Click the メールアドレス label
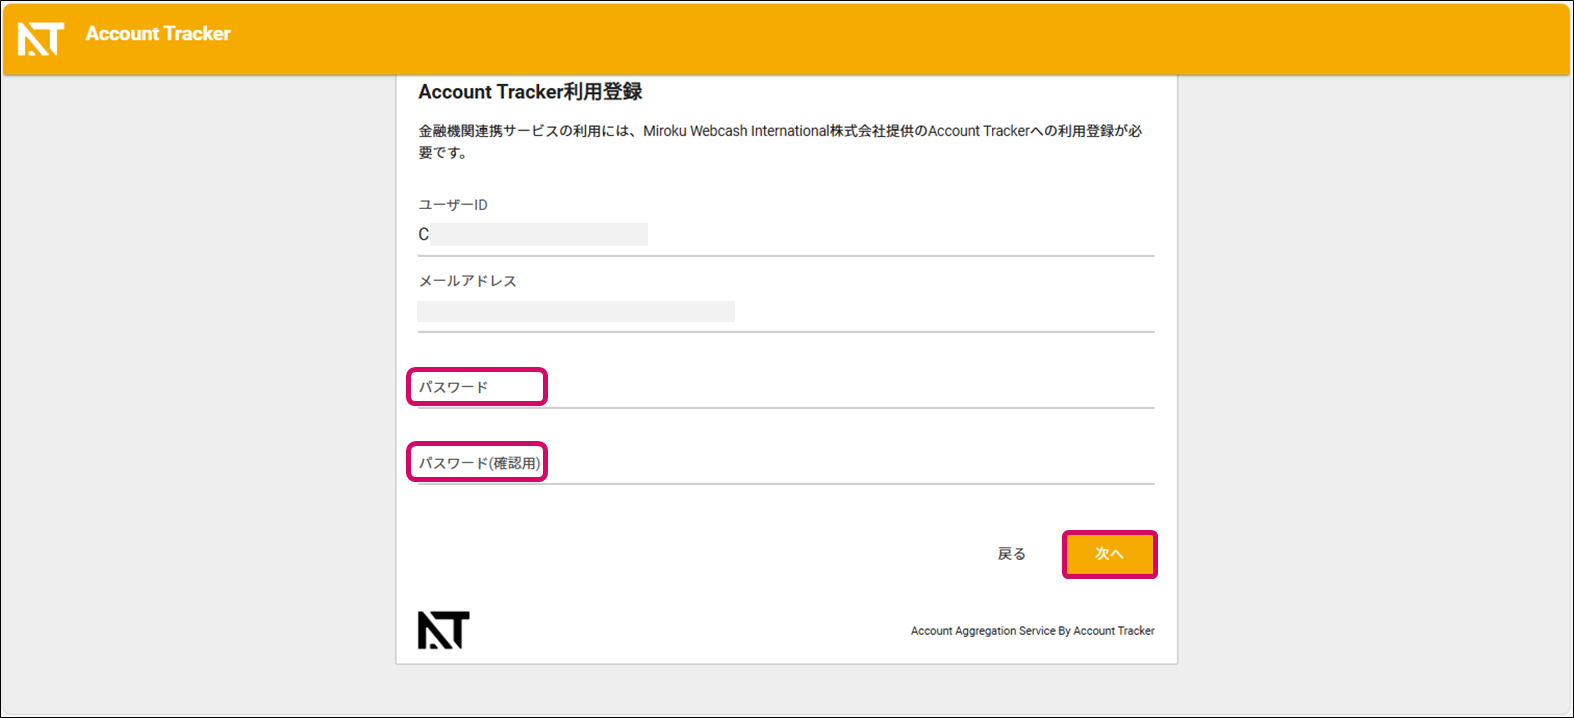 467,281
